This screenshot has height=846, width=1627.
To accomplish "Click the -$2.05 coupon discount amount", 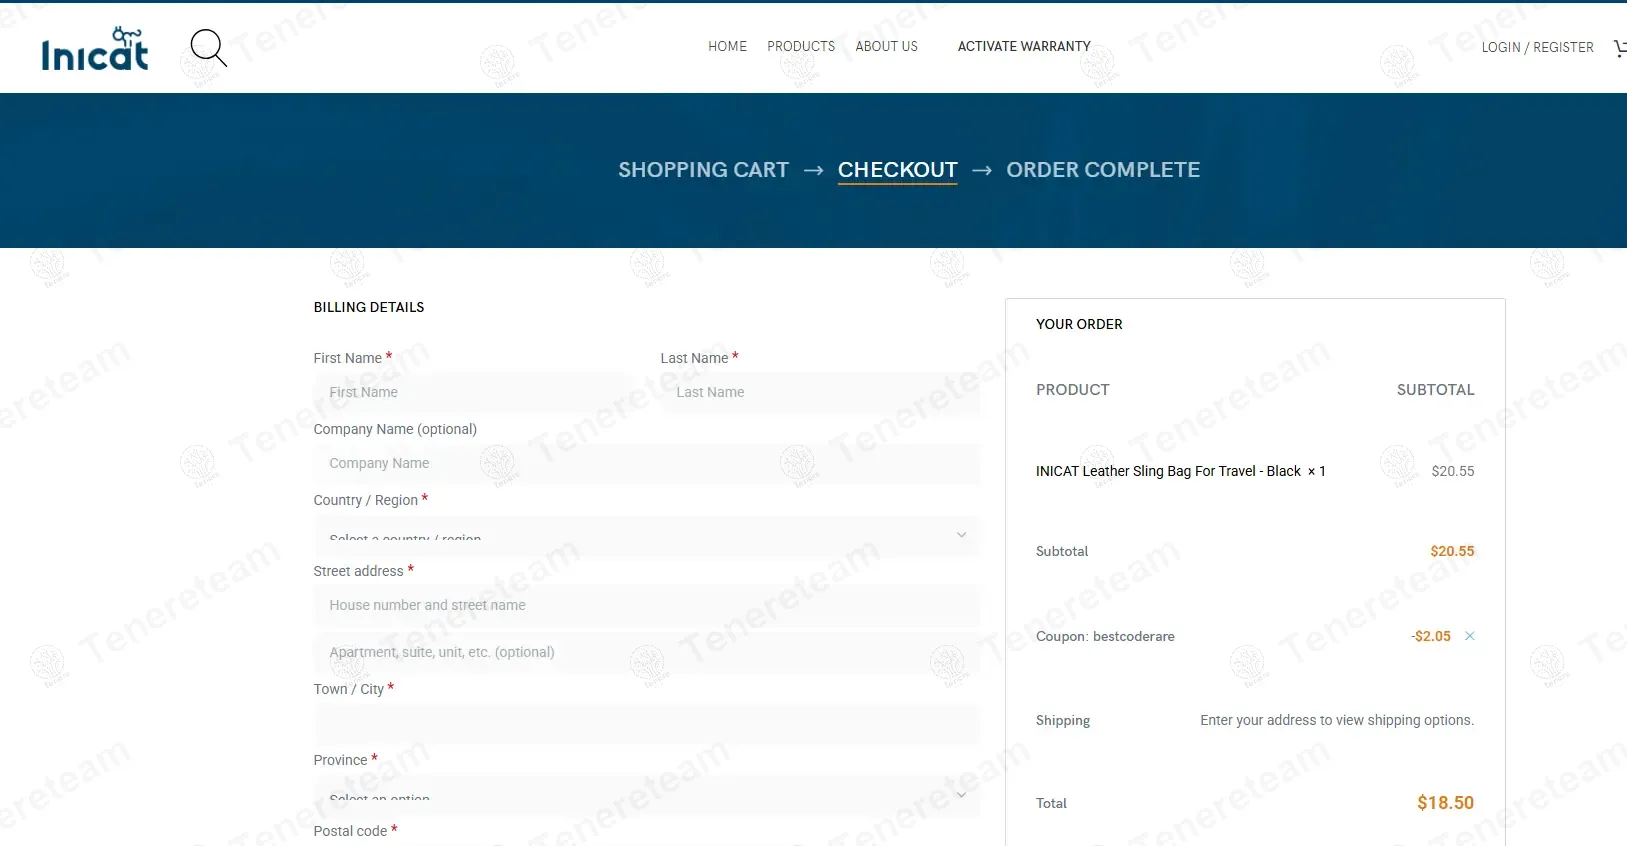I will [1431, 636].
